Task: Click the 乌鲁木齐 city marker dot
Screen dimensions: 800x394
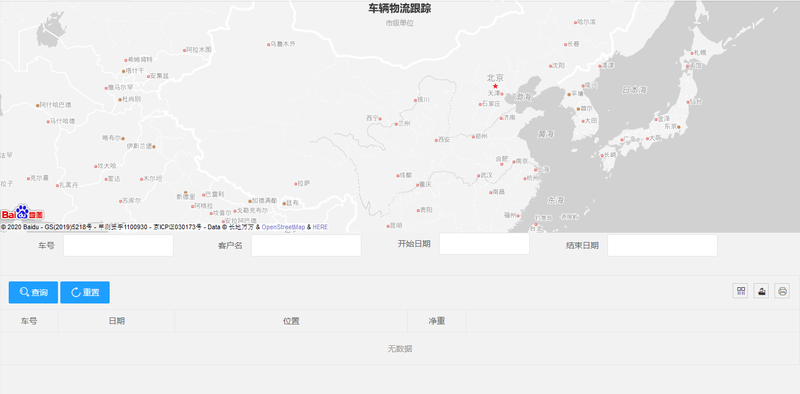Action: [268, 44]
